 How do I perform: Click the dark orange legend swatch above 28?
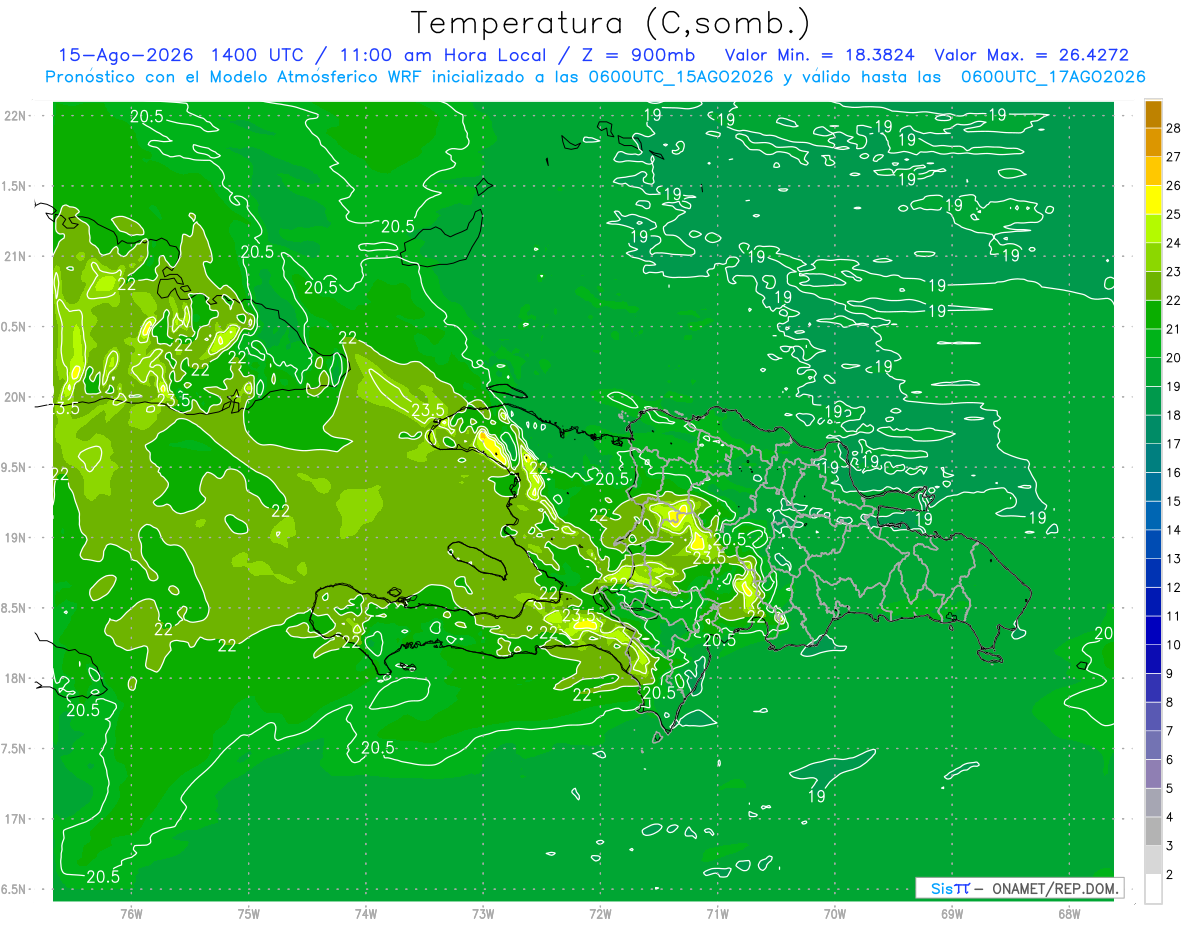click(1153, 114)
